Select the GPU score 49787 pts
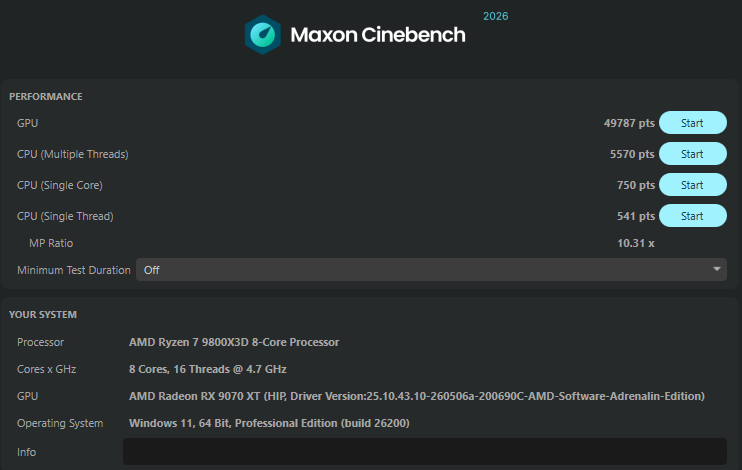This screenshot has height=470, width=742. 629,123
